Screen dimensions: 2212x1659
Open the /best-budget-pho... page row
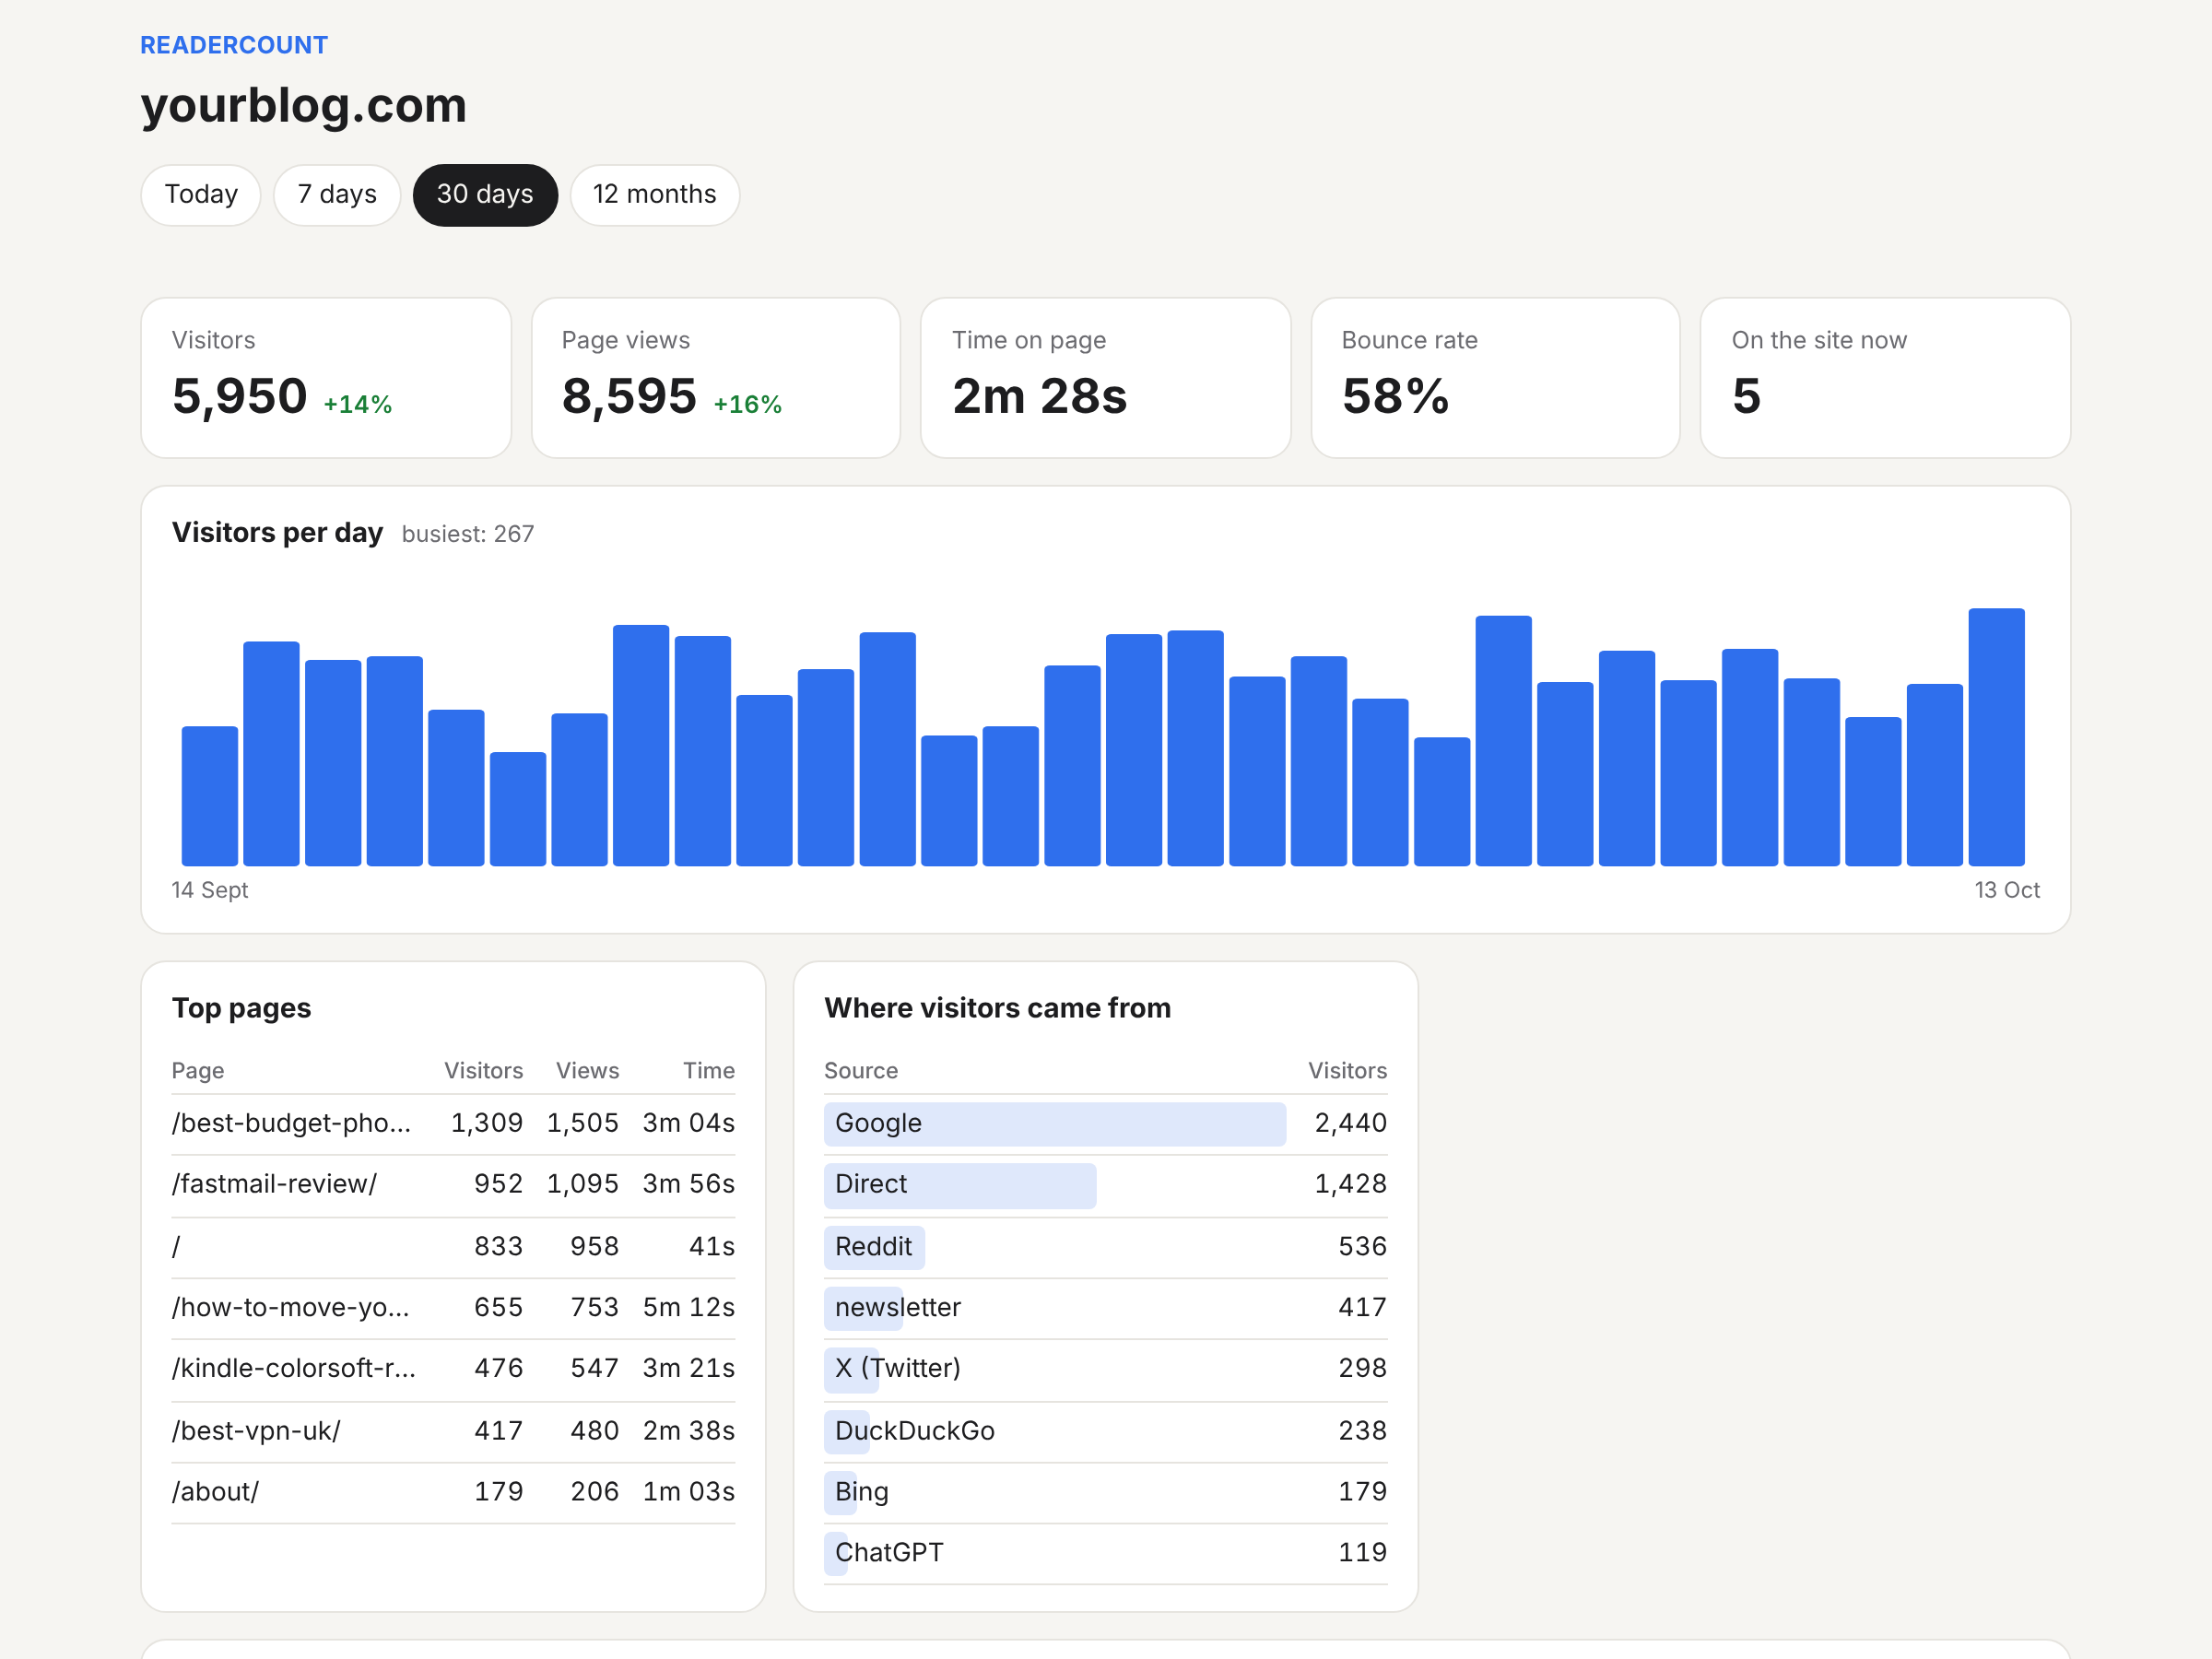pyautogui.click(x=453, y=1124)
